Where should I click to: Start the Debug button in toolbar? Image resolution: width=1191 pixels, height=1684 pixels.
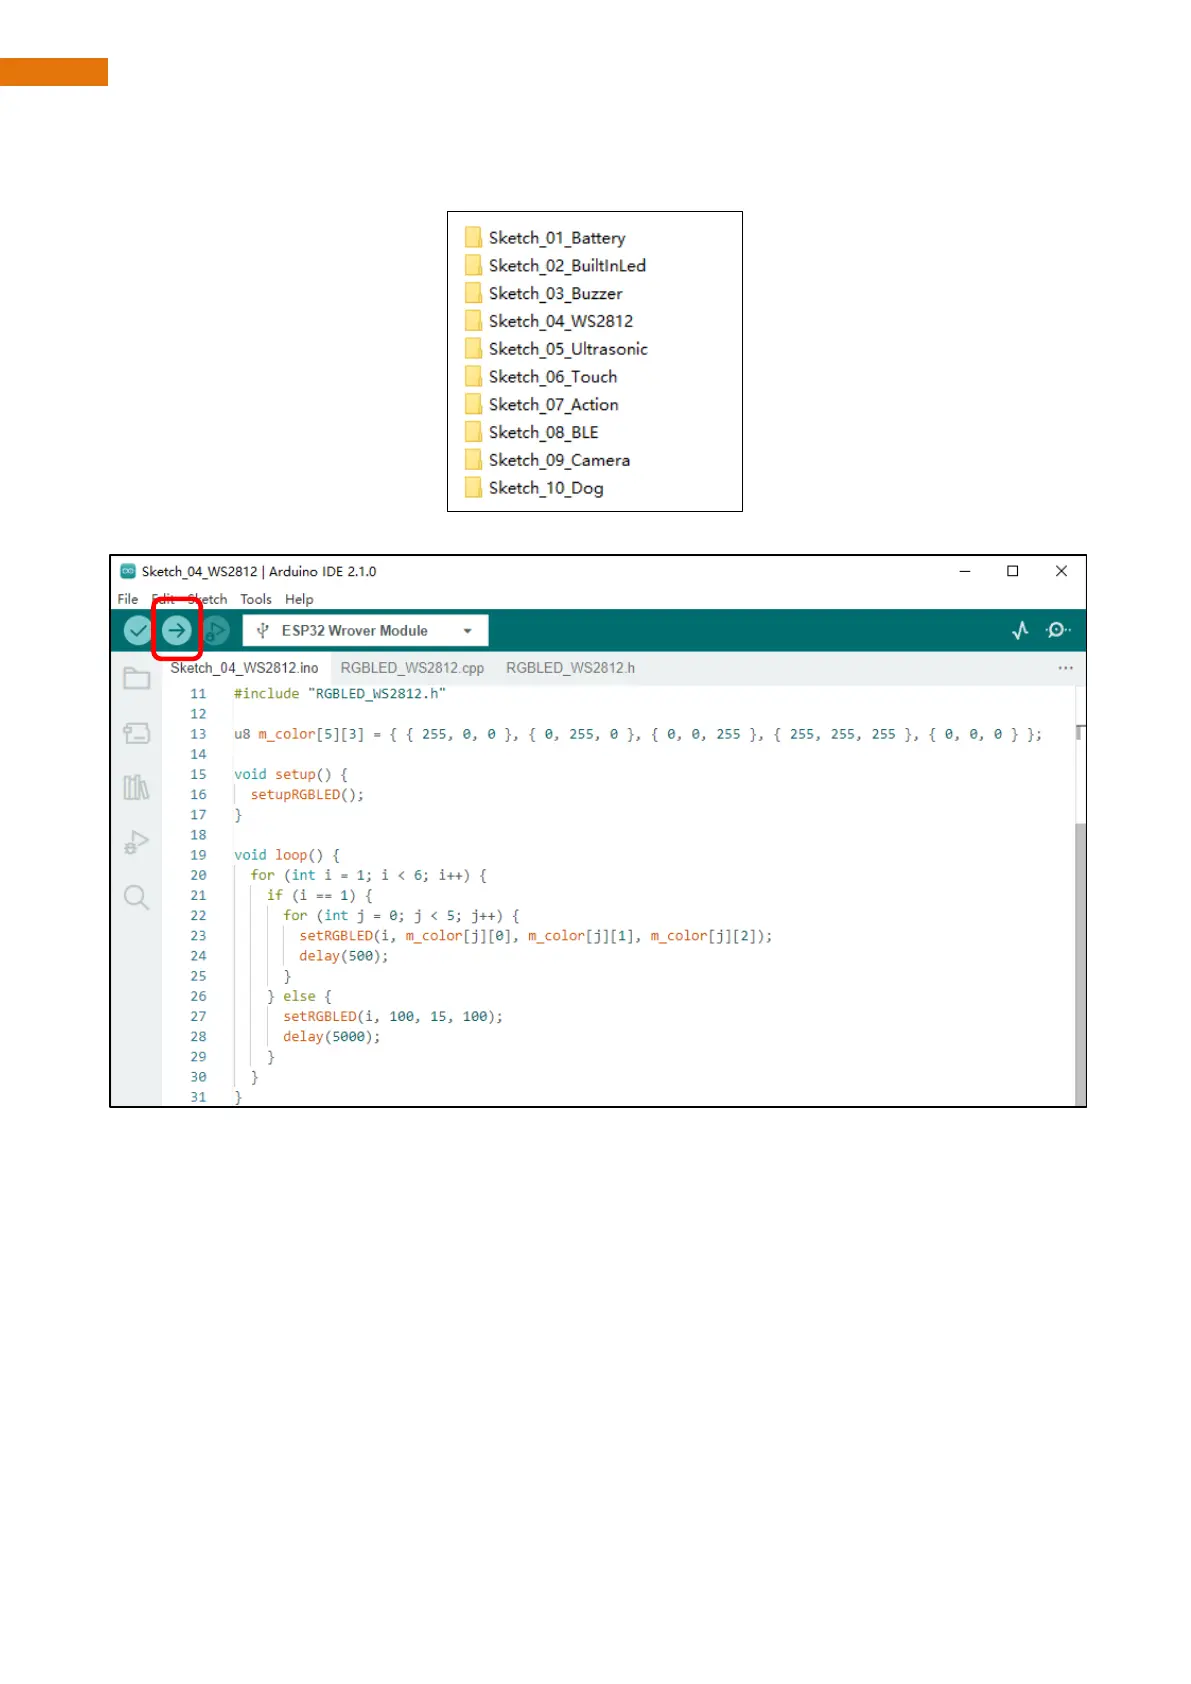pos(216,630)
